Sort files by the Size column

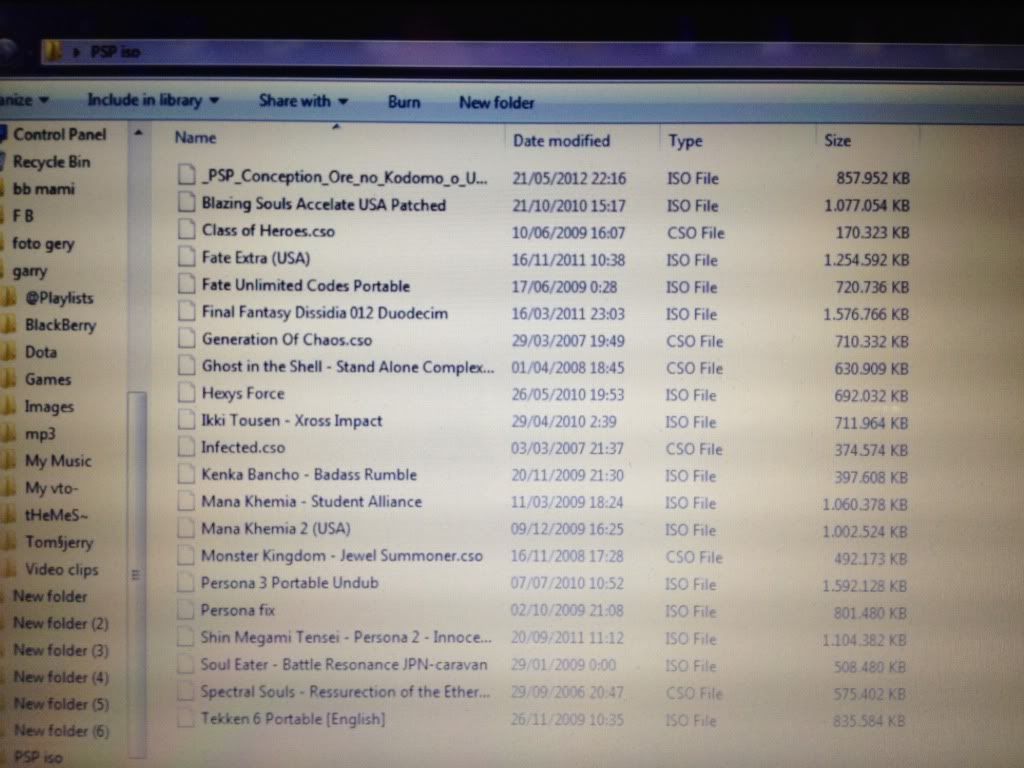point(837,140)
